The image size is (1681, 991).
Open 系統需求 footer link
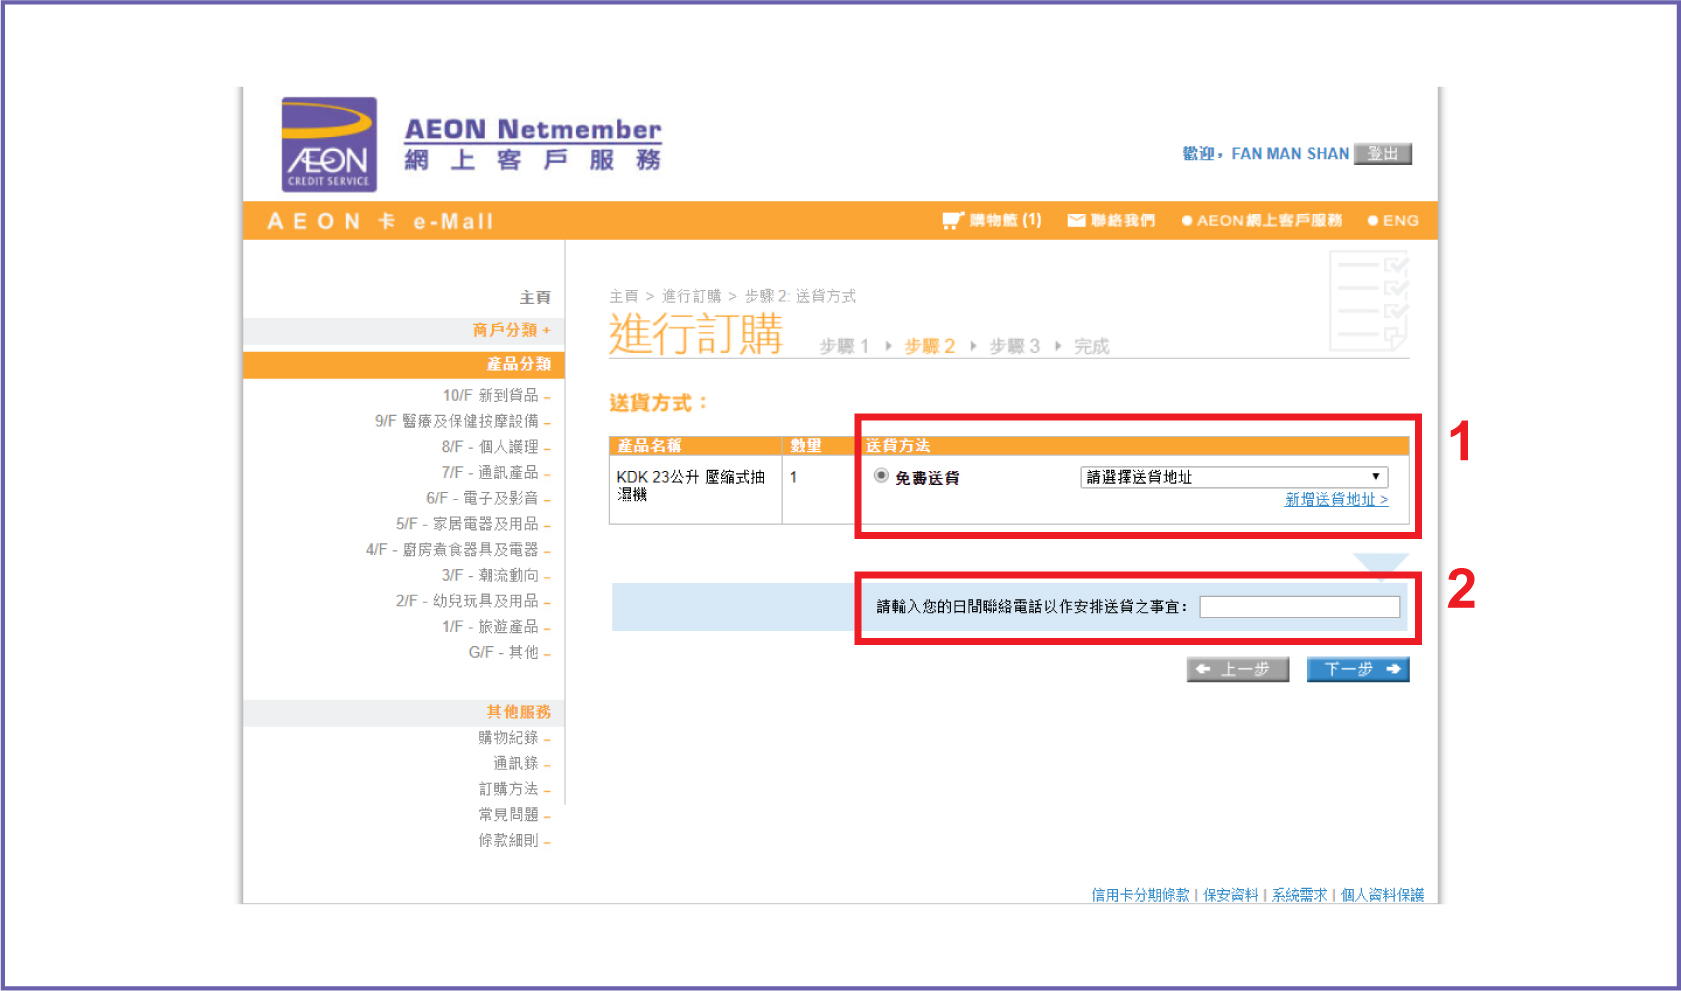1299,895
